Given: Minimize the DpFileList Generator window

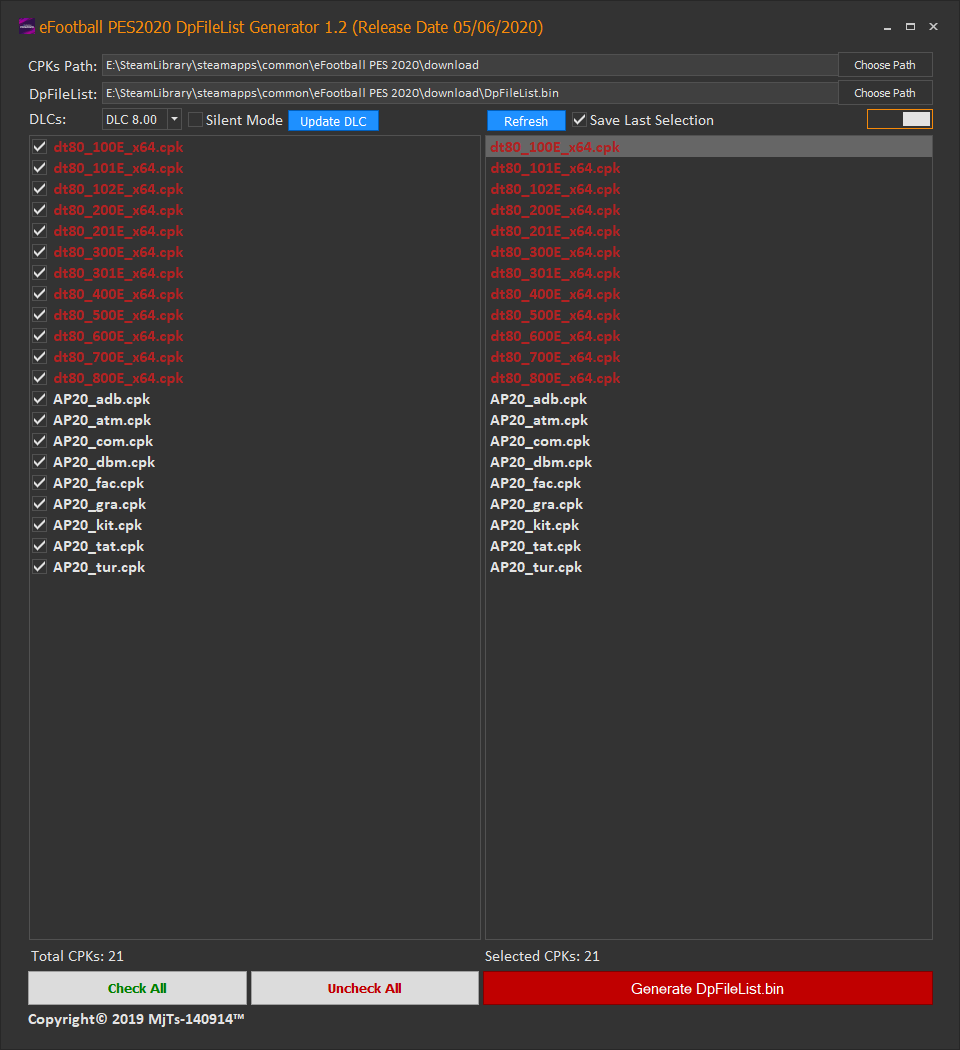Looking at the screenshot, I should click(x=888, y=27).
